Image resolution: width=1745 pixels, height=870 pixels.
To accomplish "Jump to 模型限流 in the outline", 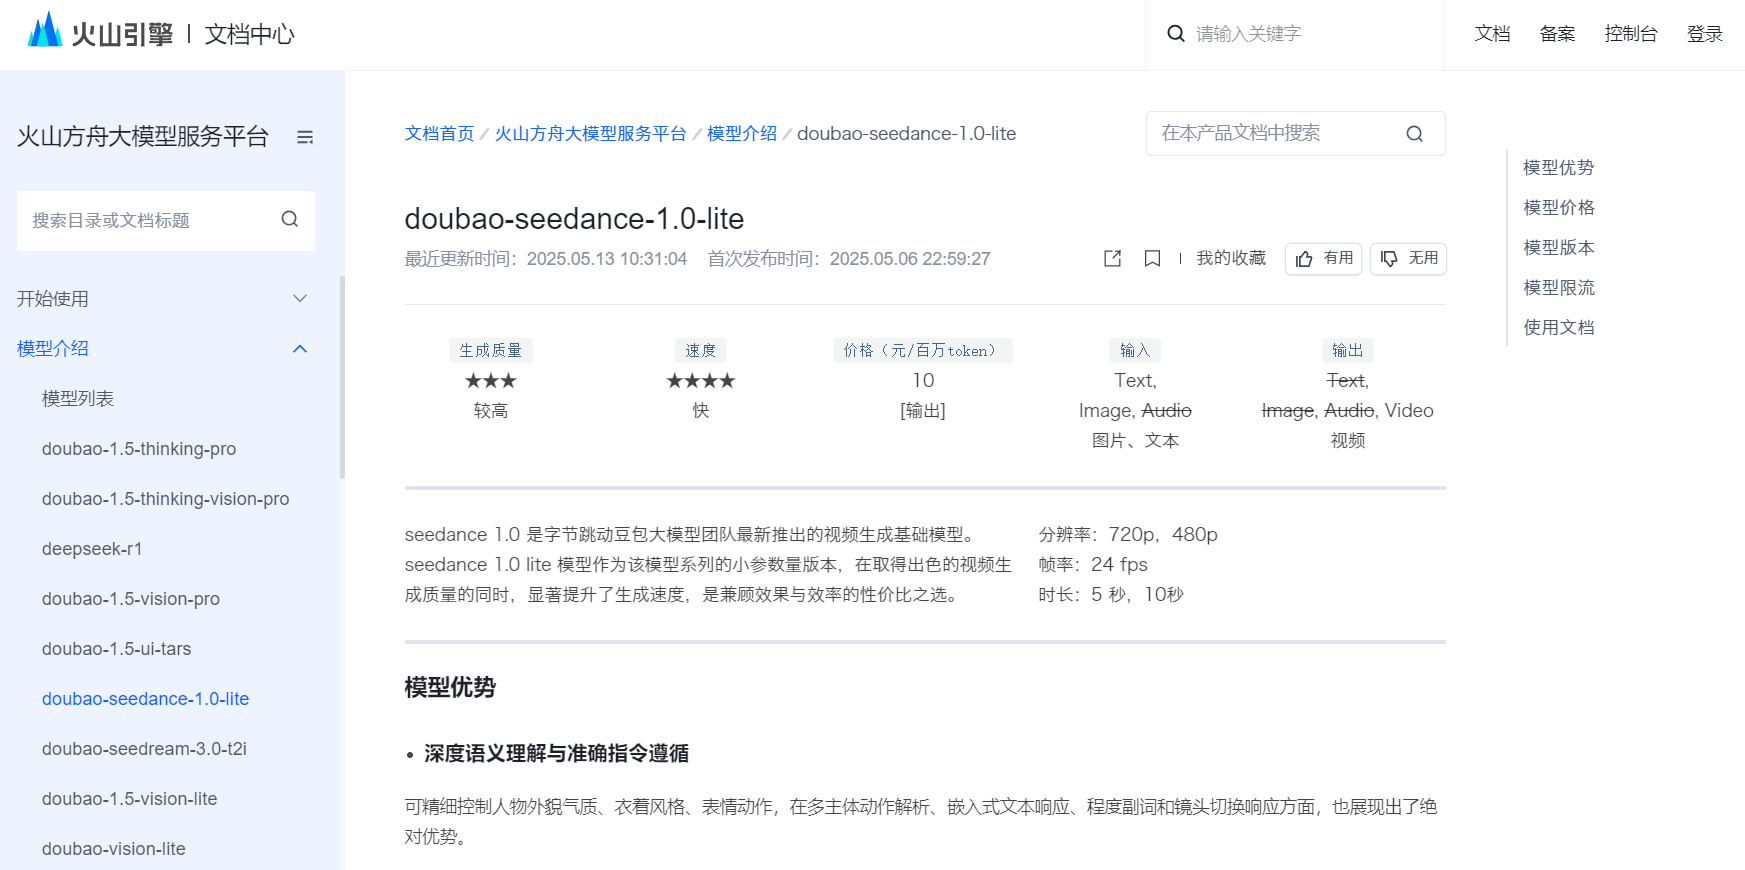I will tap(1558, 287).
